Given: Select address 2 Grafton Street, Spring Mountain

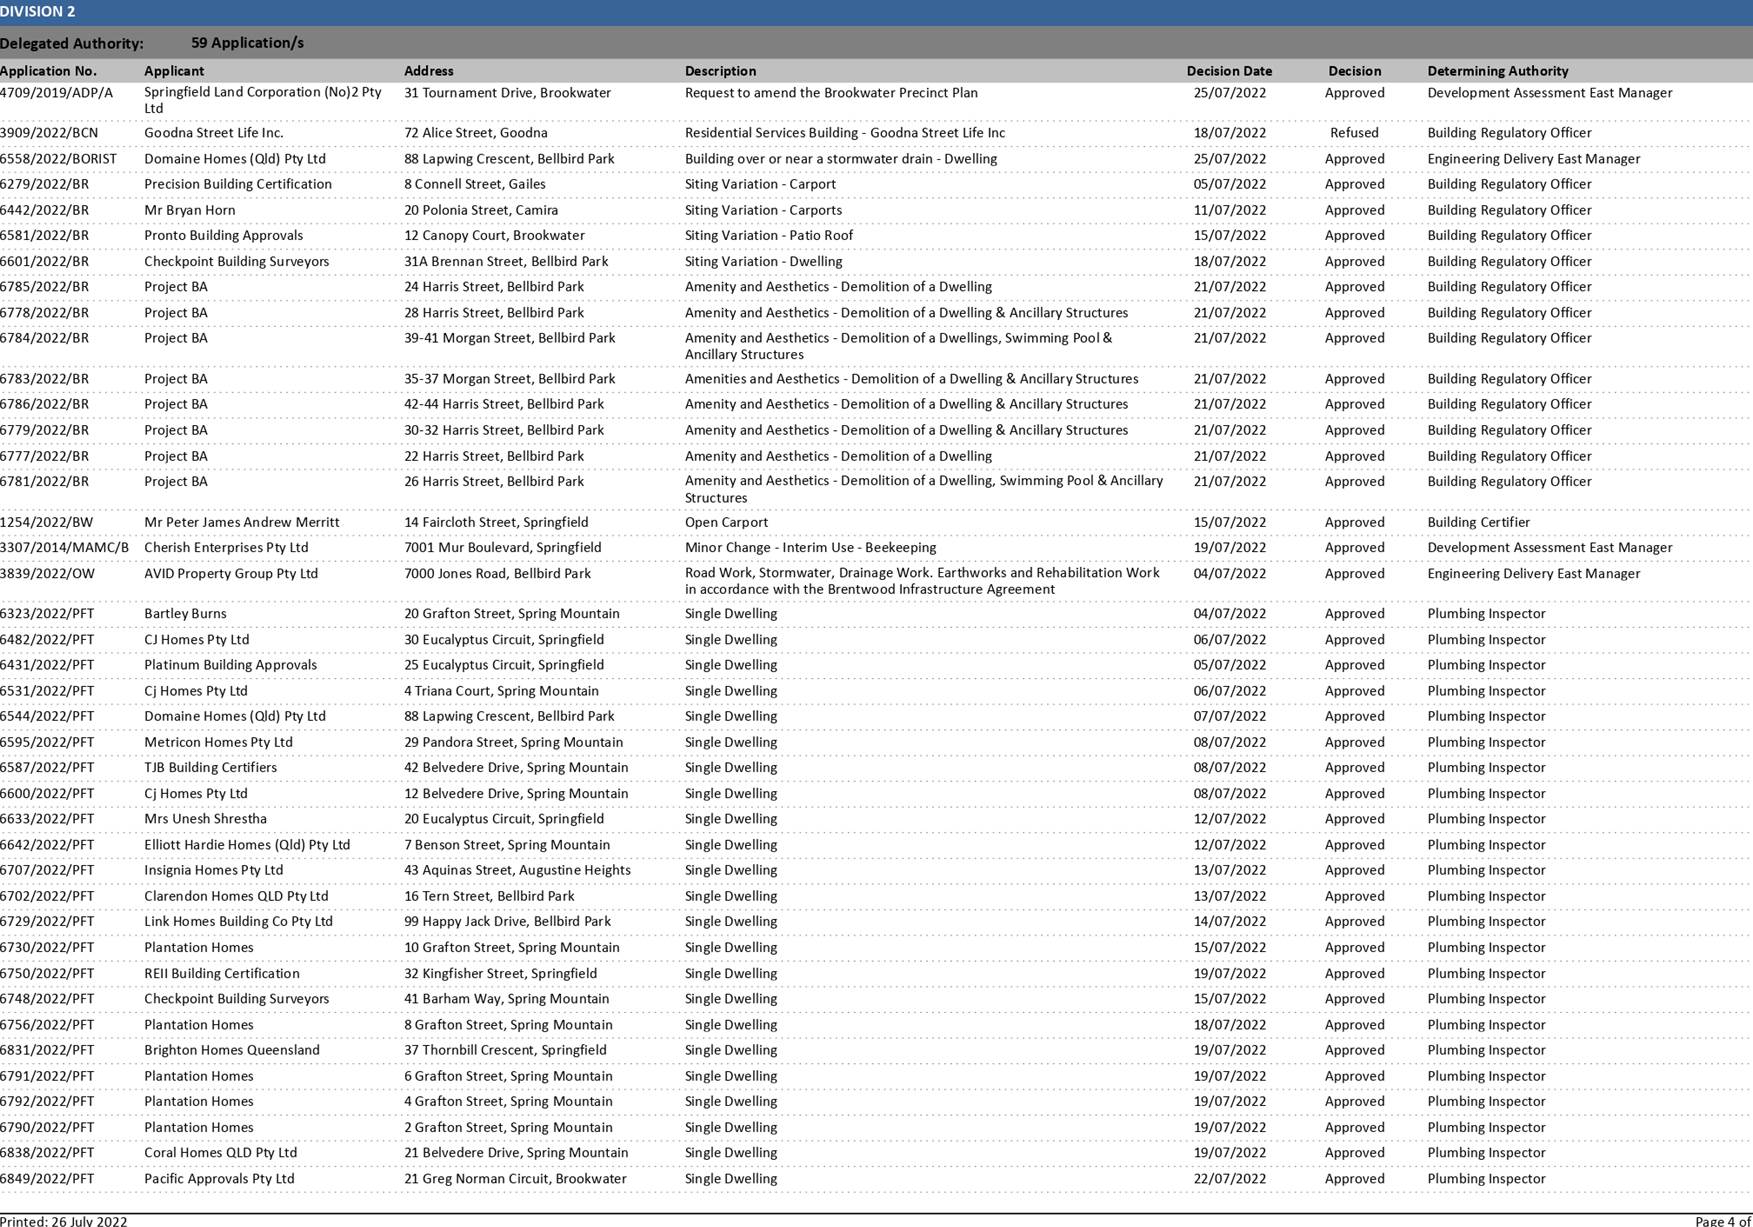Looking at the screenshot, I should point(508,1128).
